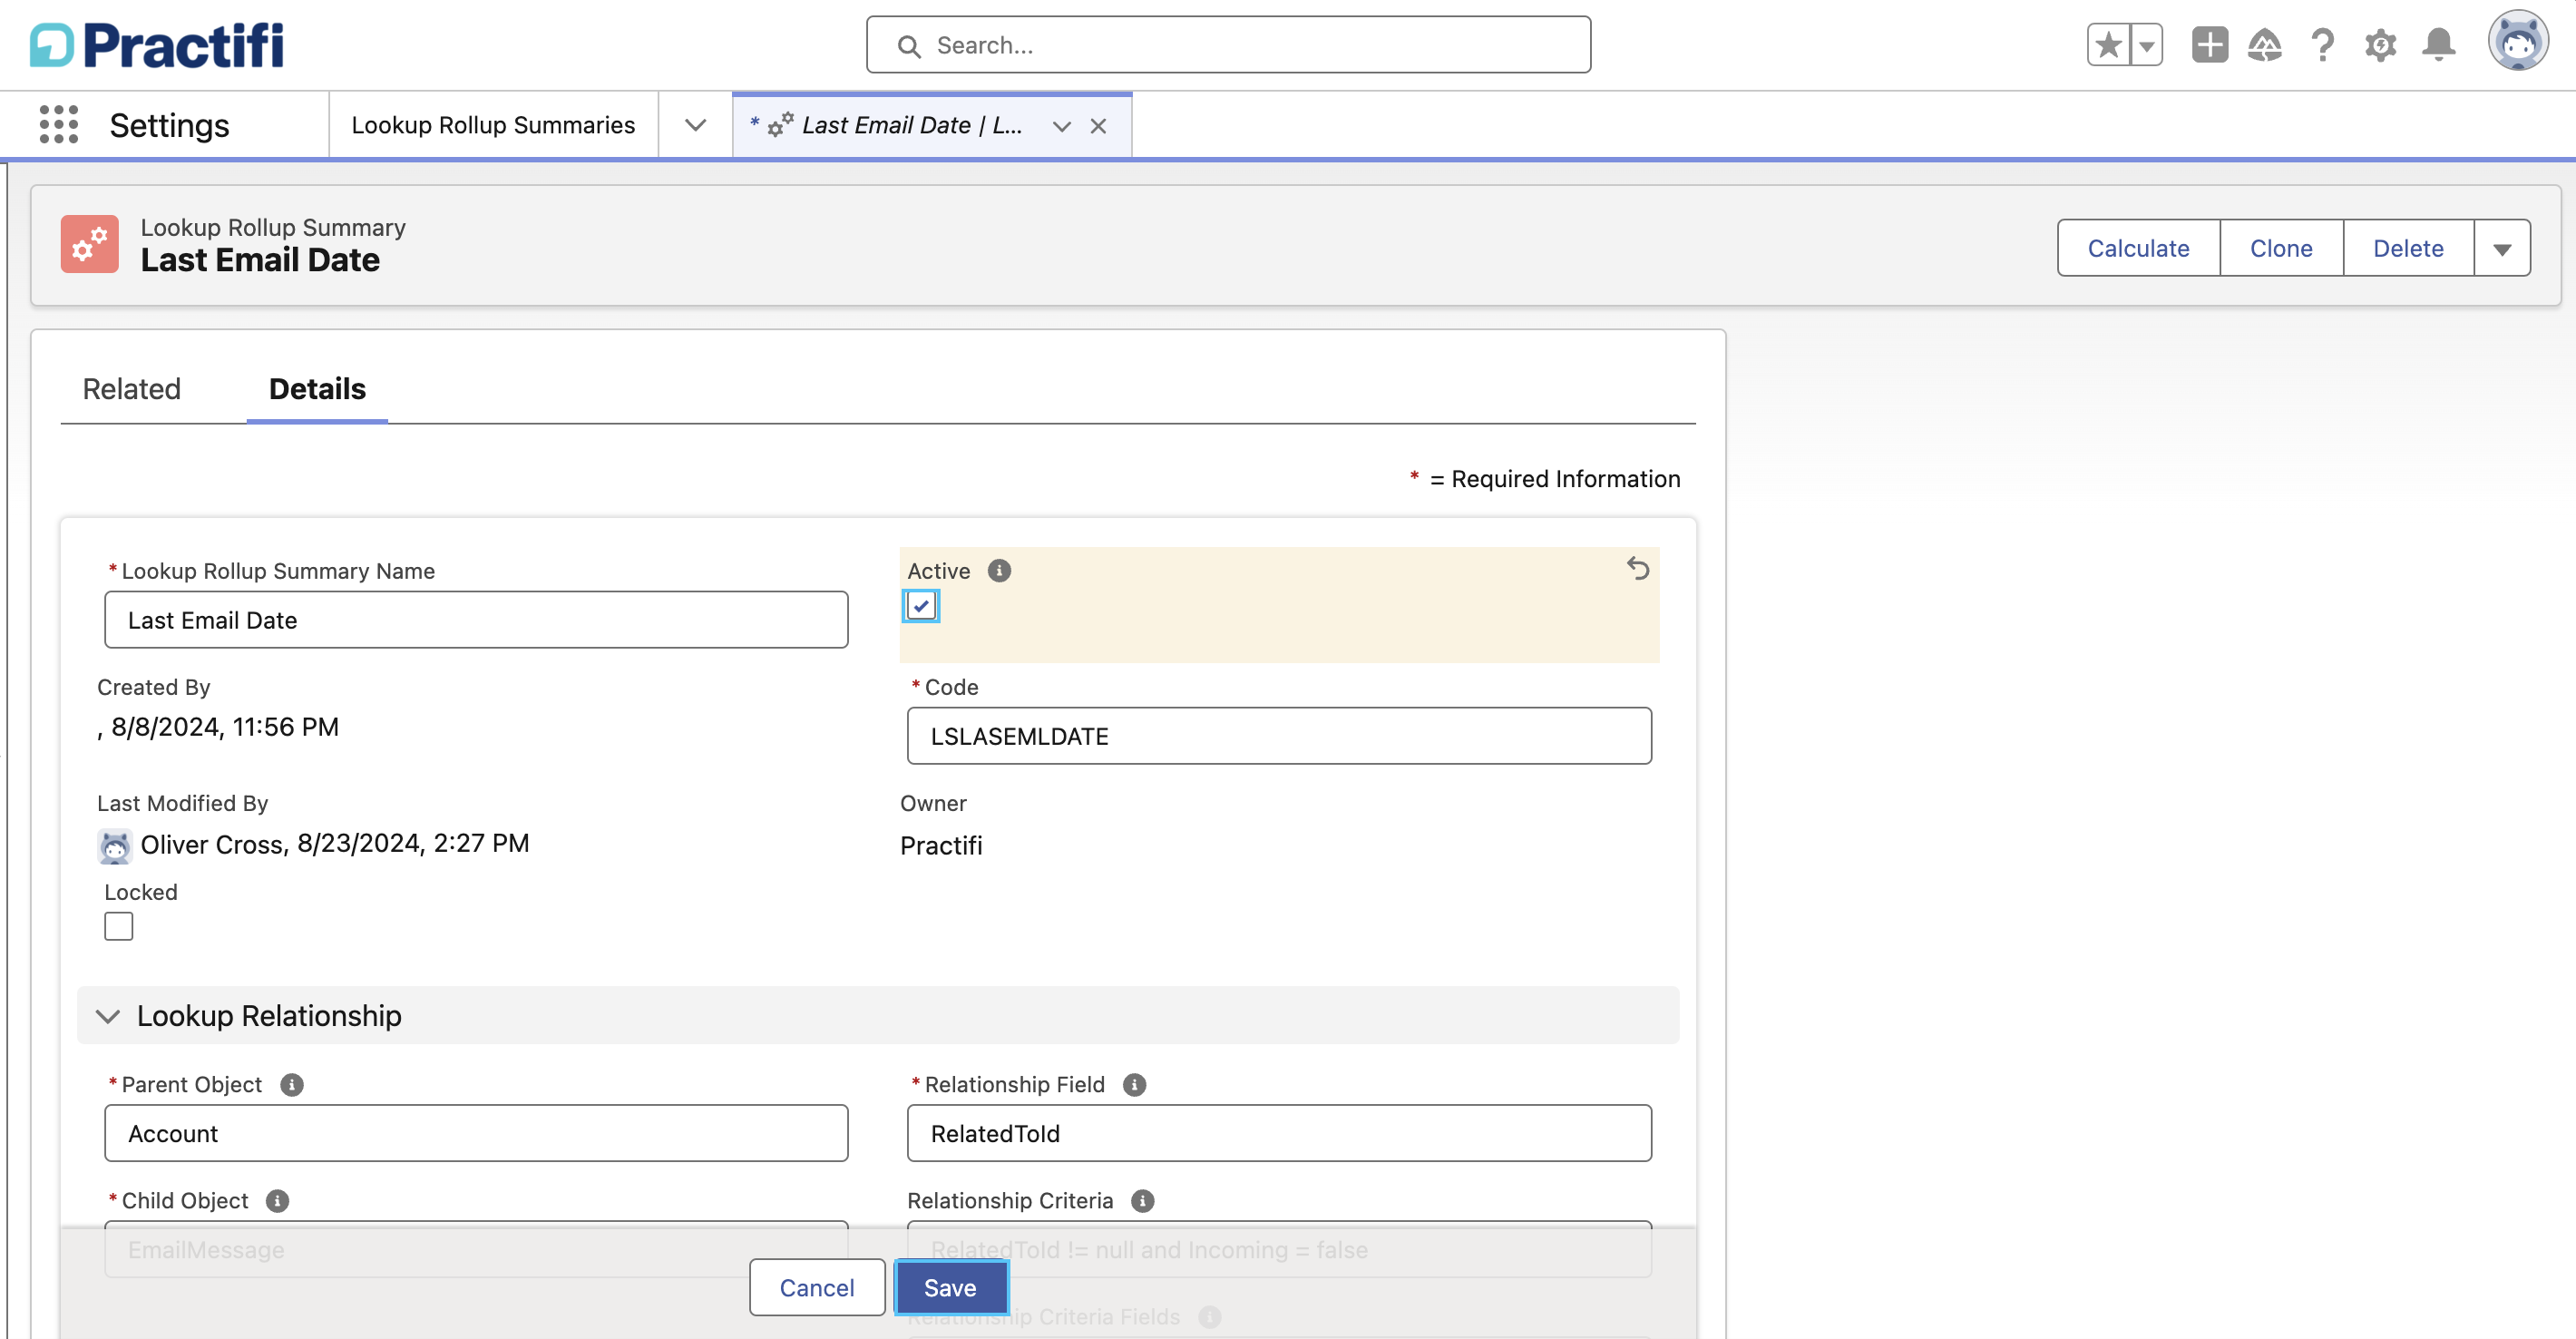The image size is (2576, 1339).
Task: Open the global actions plus icon
Action: pos(2210,45)
